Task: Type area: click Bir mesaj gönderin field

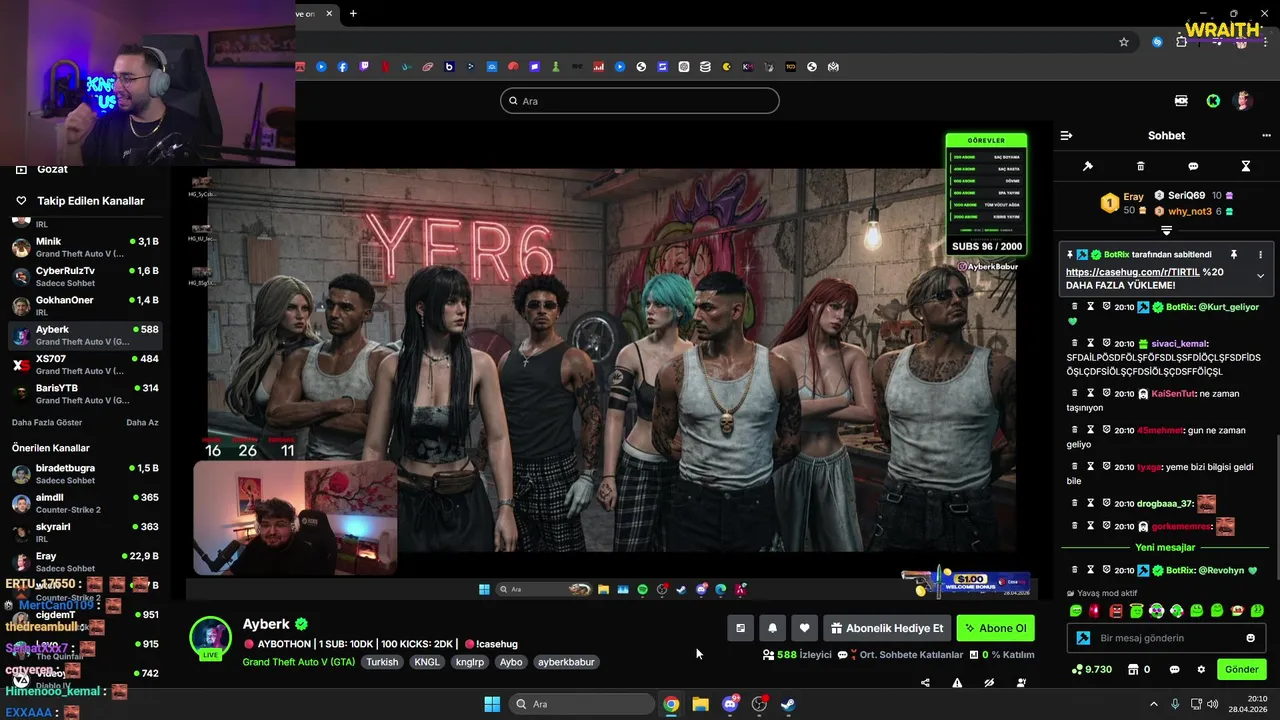Action: (1165, 638)
